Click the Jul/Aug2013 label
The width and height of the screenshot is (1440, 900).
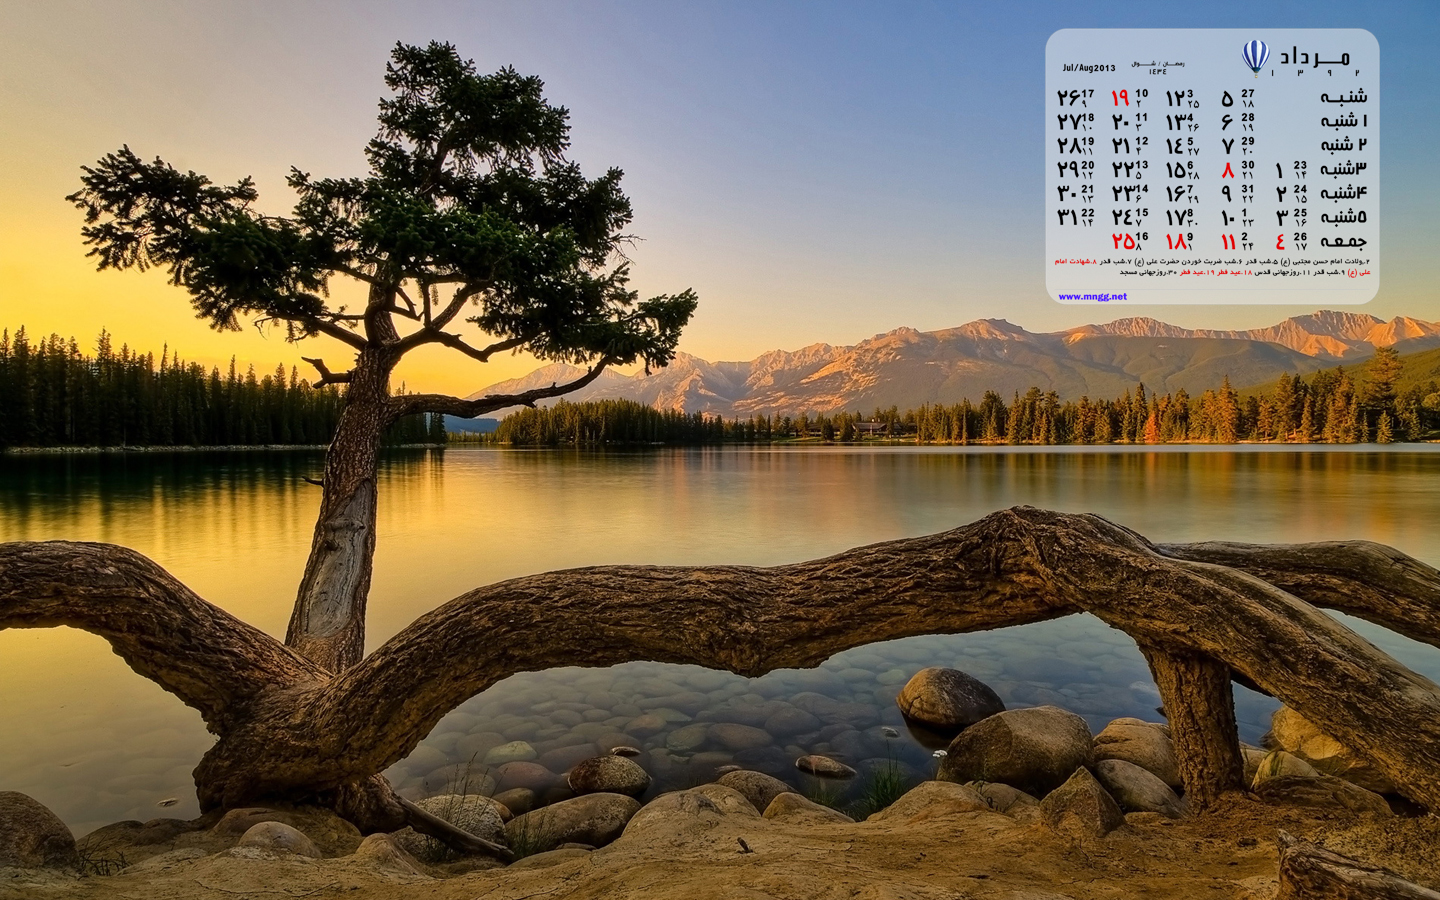point(1089,68)
